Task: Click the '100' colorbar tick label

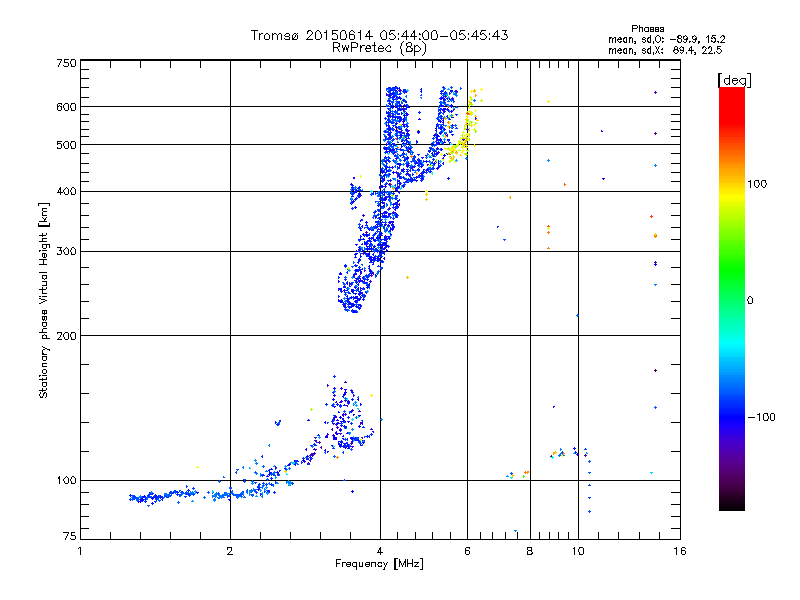Action: (757, 184)
